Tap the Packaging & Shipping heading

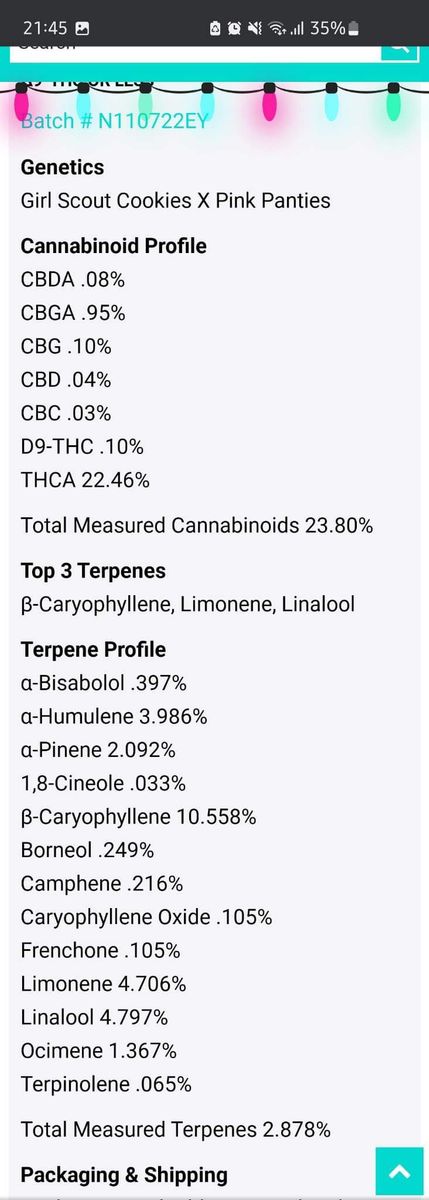(124, 1174)
